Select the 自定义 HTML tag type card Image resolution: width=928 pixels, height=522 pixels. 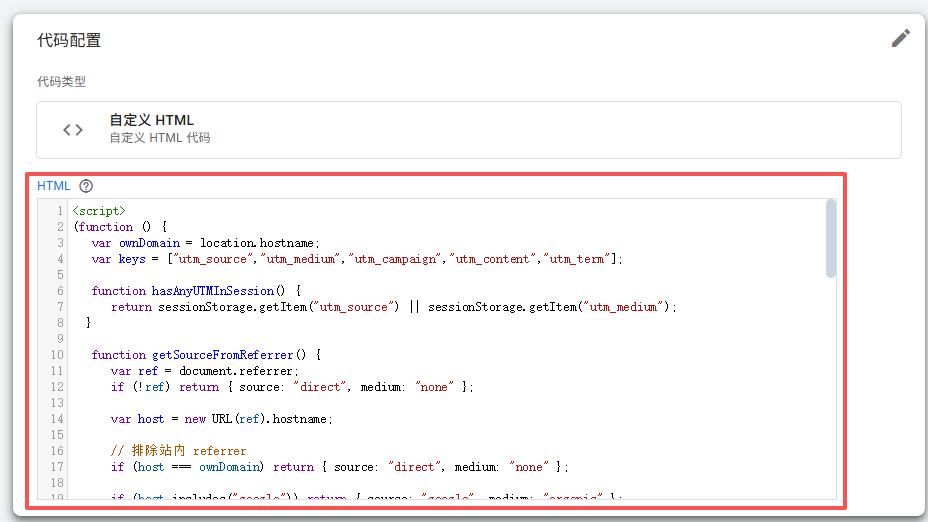coord(469,130)
